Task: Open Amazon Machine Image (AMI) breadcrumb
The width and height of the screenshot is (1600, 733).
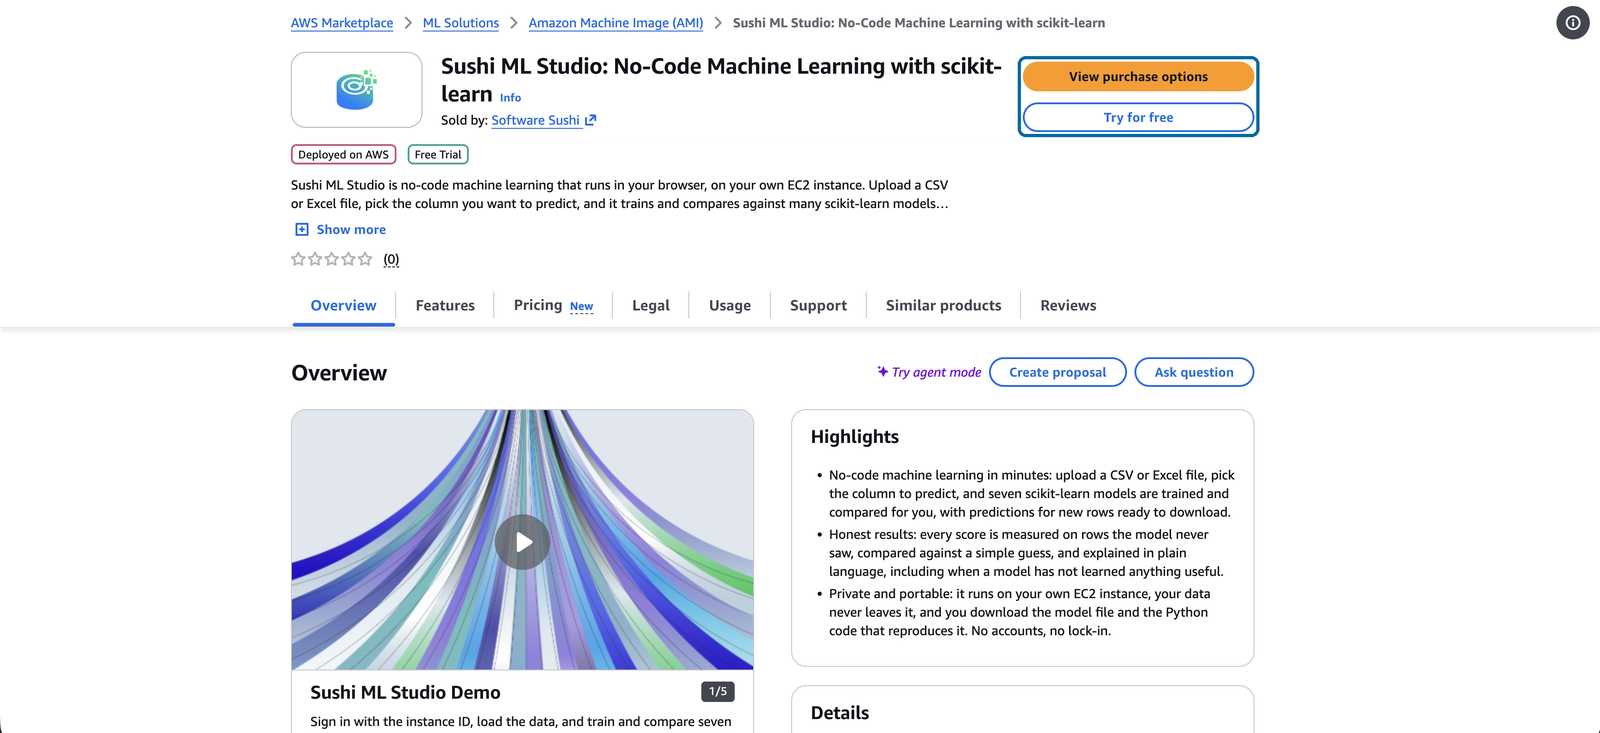Action: 616,23
